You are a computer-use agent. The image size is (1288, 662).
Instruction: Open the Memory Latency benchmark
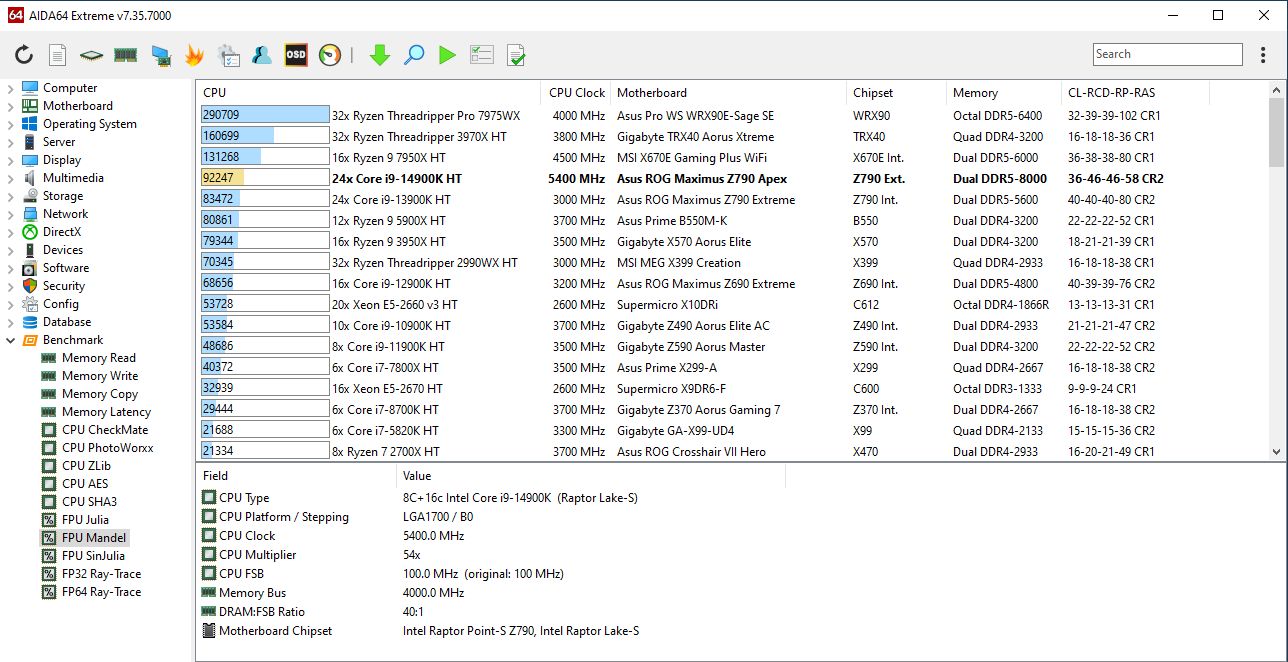pyautogui.click(x=106, y=412)
